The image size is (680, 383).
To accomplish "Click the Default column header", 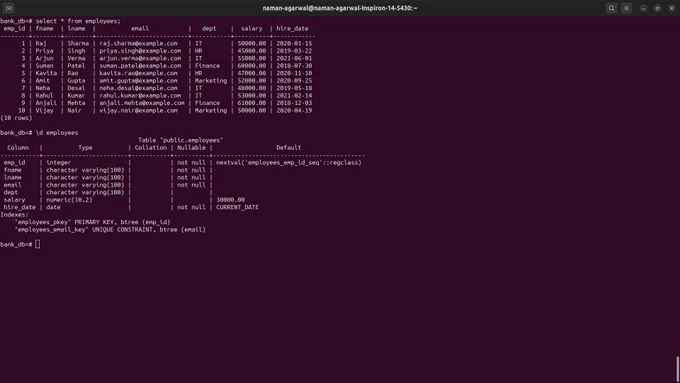I will 288,147.
